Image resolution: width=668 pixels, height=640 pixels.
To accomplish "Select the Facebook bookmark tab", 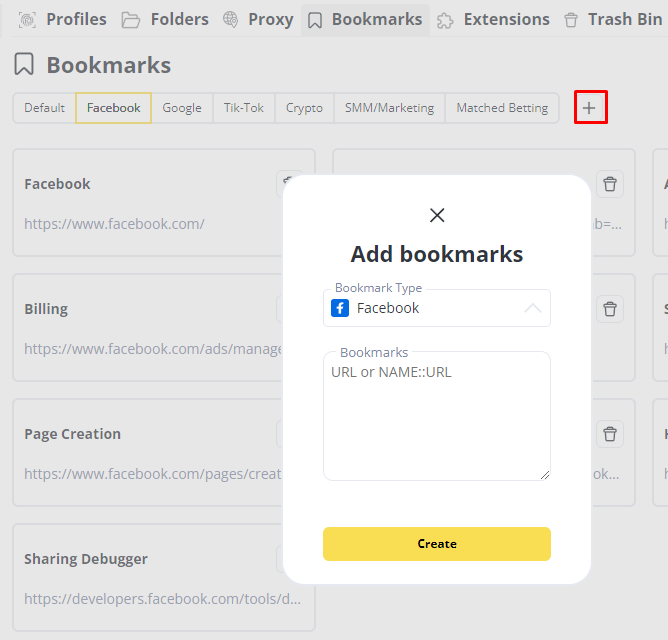I will click(x=113, y=108).
